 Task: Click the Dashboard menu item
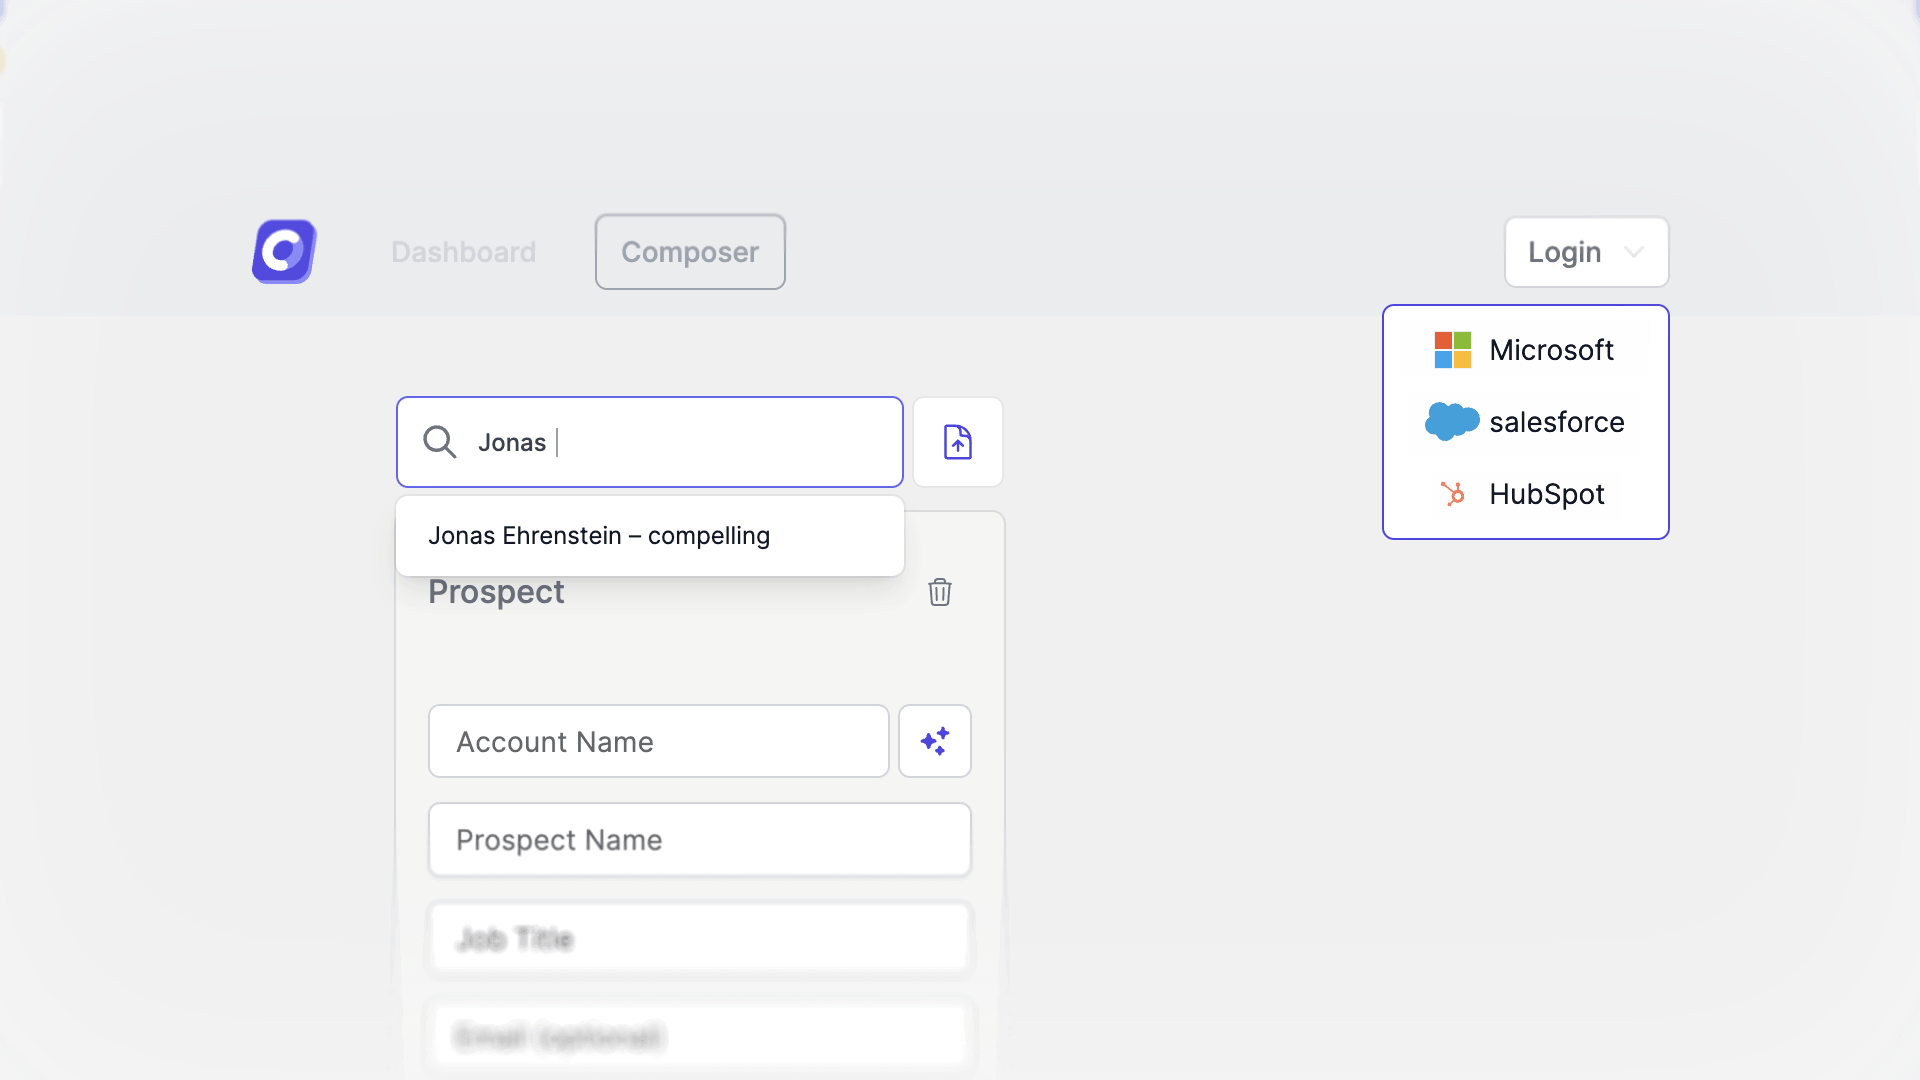[x=463, y=251]
